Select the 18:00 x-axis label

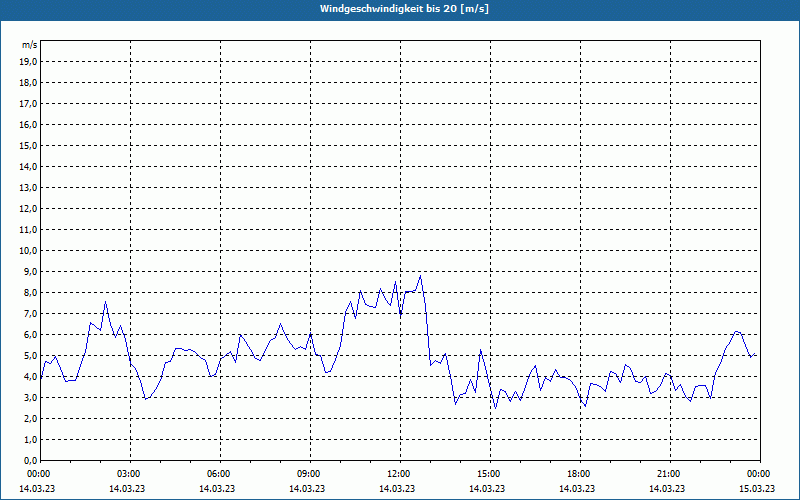click(580, 474)
